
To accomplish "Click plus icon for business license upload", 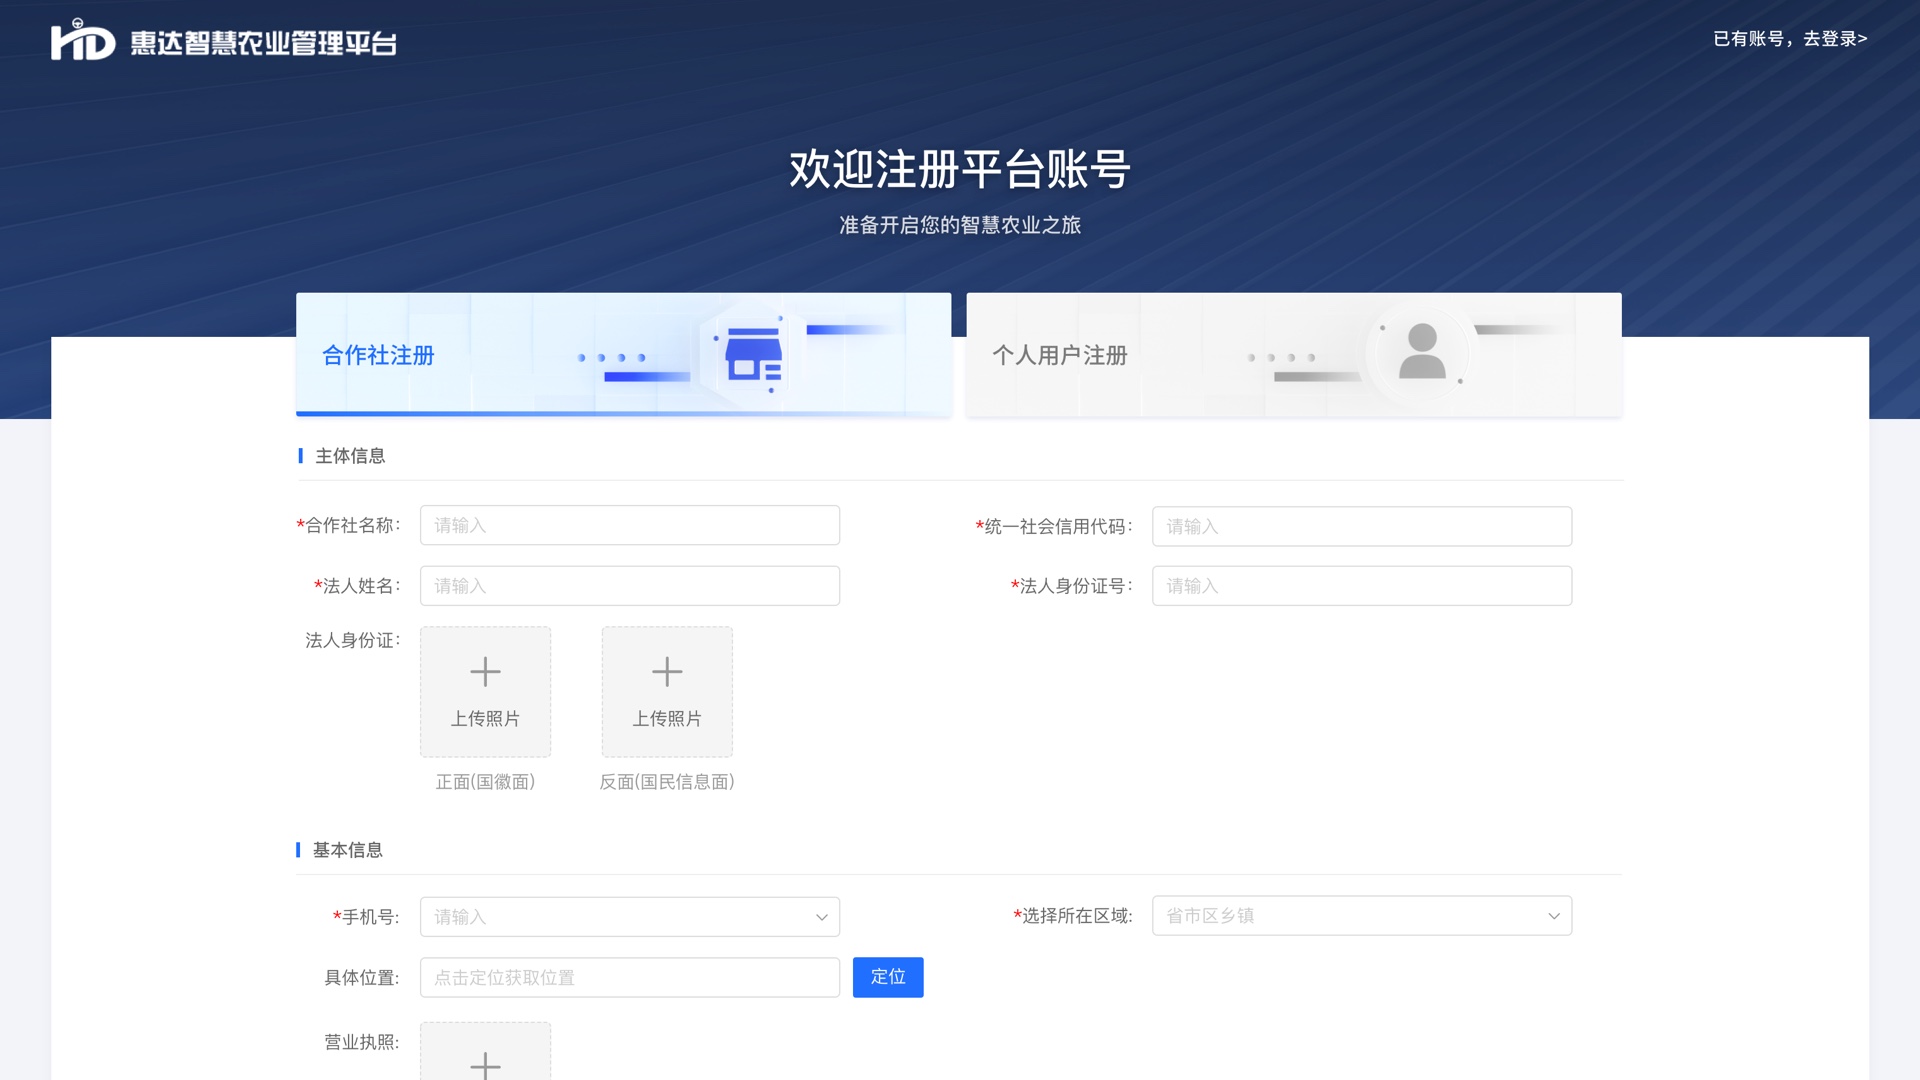I will [485, 1066].
